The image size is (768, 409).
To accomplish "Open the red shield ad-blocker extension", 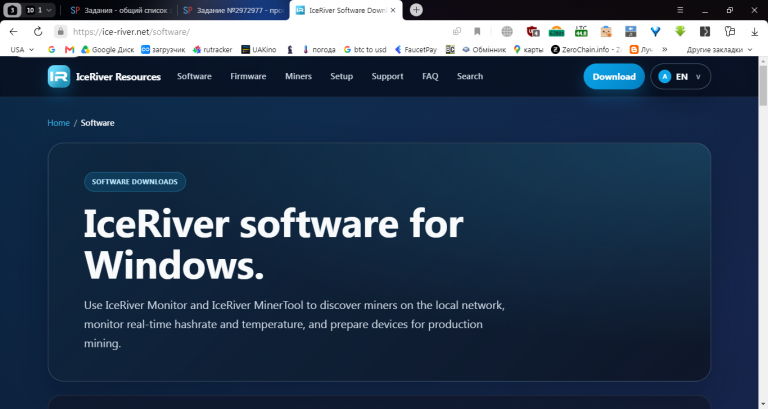I will click(533, 31).
